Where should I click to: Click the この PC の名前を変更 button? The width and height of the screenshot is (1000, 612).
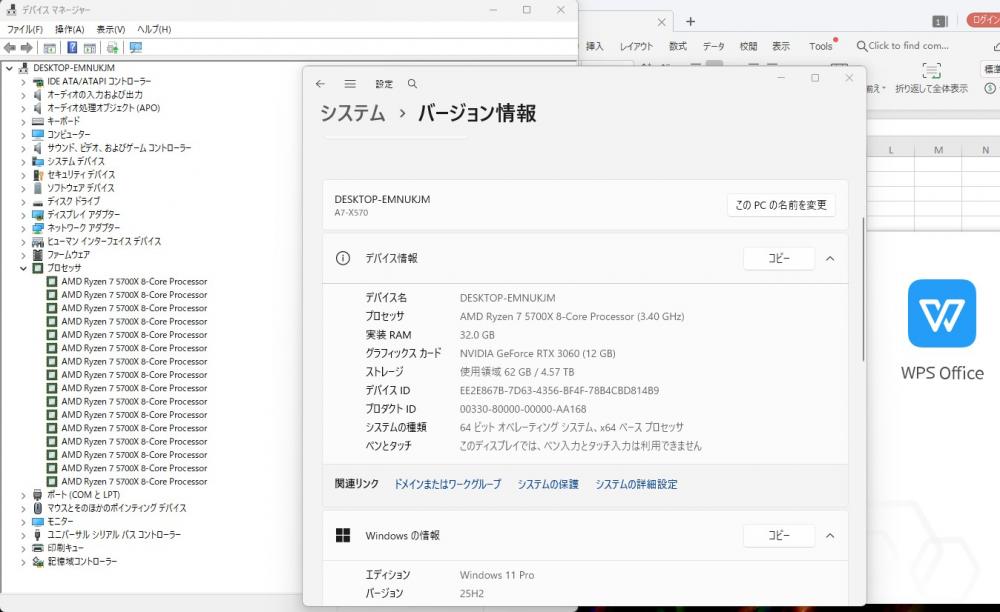point(781,205)
